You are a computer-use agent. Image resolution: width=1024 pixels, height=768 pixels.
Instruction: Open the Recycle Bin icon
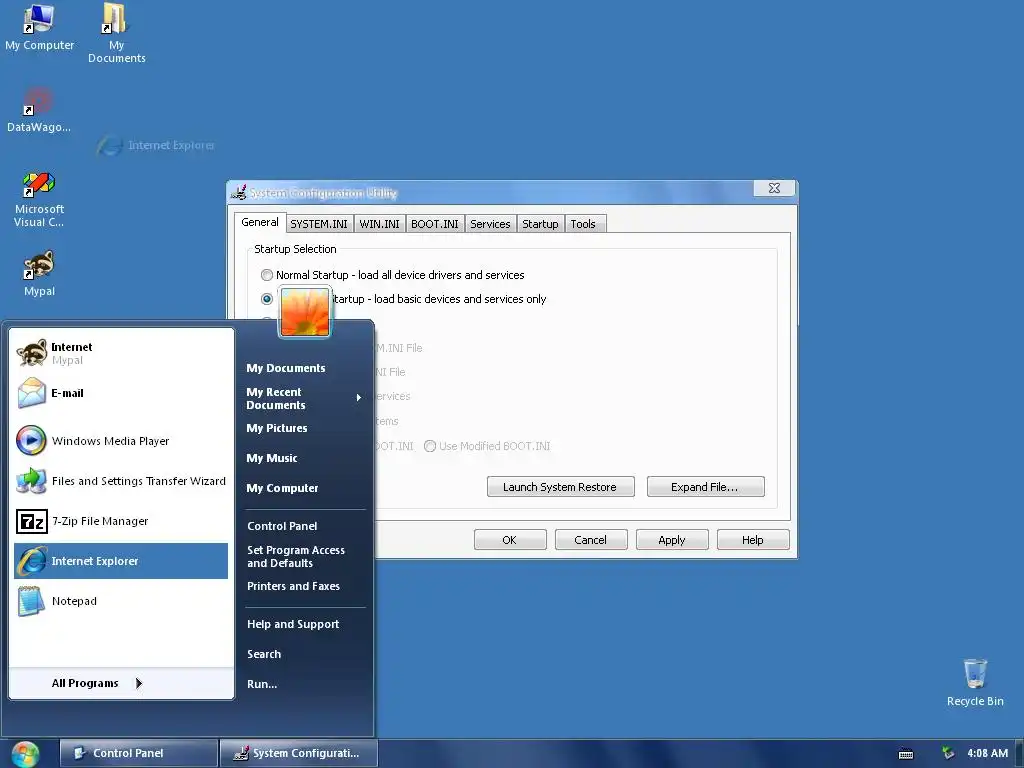[x=974, y=682]
